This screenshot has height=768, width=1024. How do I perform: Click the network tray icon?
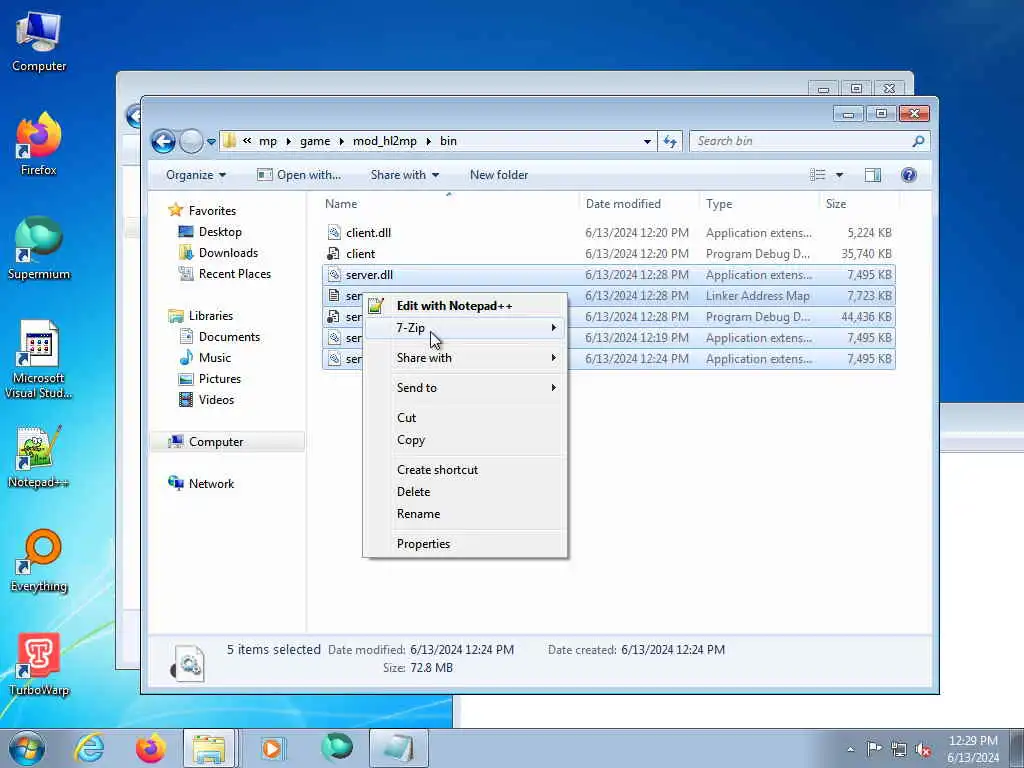[899, 749]
